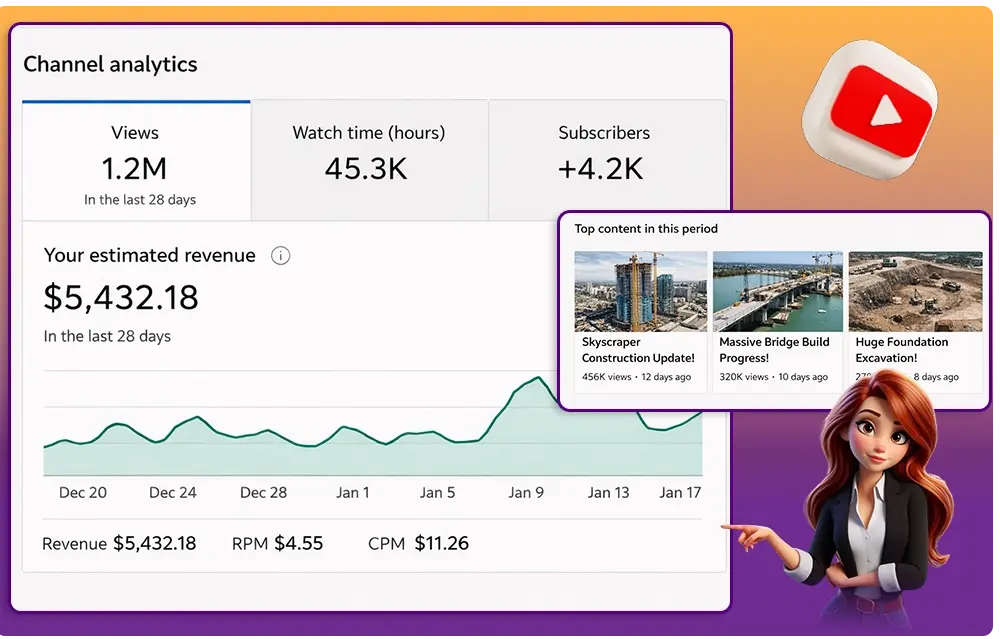Click the "Top content in this period" heading

(x=646, y=229)
